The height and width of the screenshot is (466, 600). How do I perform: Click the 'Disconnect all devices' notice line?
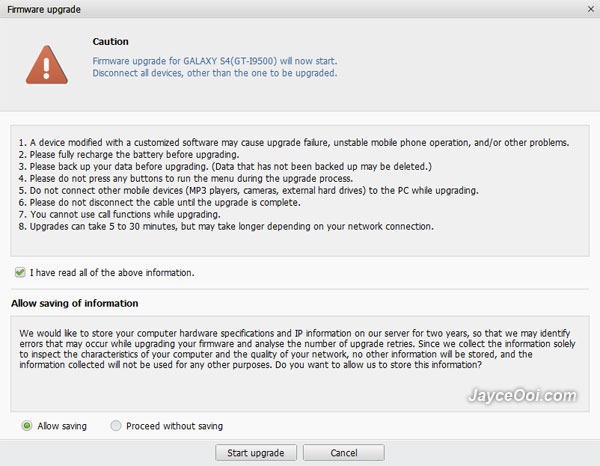pyautogui.click(x=215, y=73)
